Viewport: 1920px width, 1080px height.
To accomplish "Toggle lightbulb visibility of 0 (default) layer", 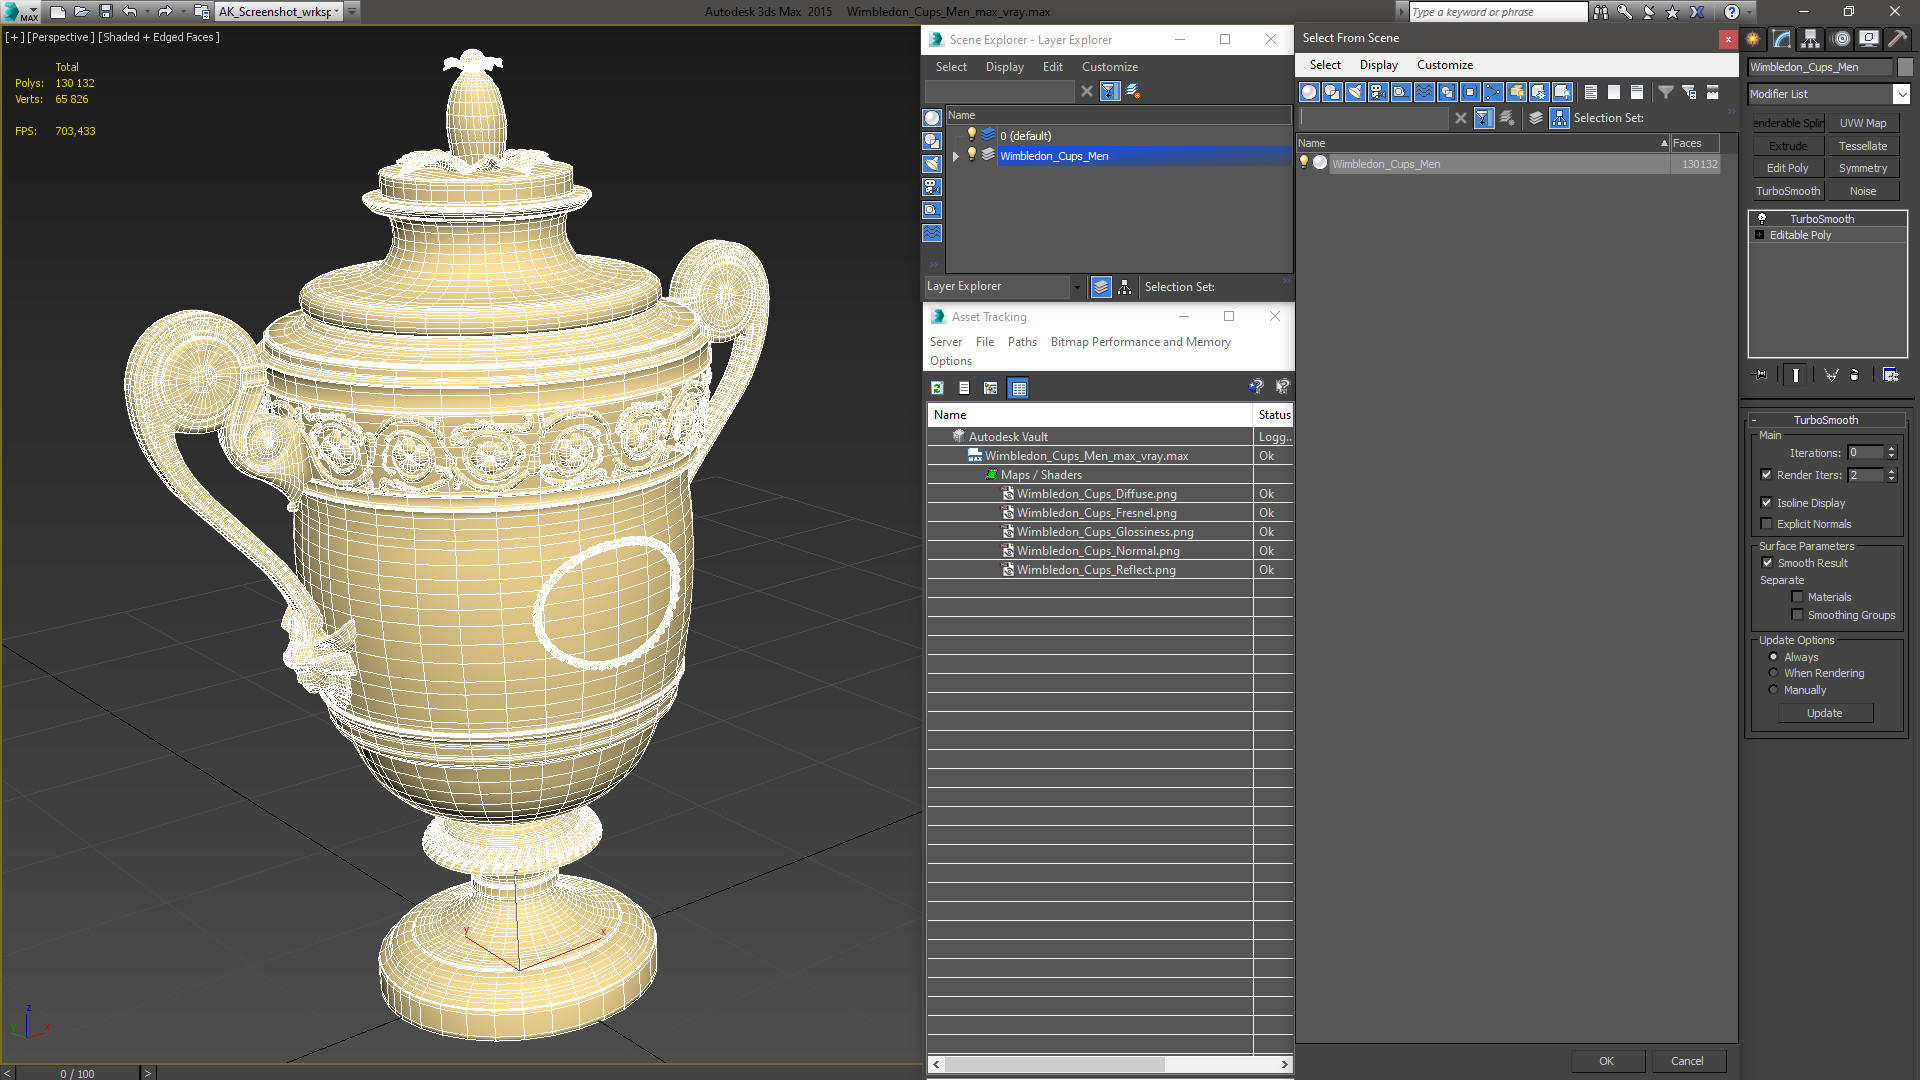I will click(x=971, y=135).
